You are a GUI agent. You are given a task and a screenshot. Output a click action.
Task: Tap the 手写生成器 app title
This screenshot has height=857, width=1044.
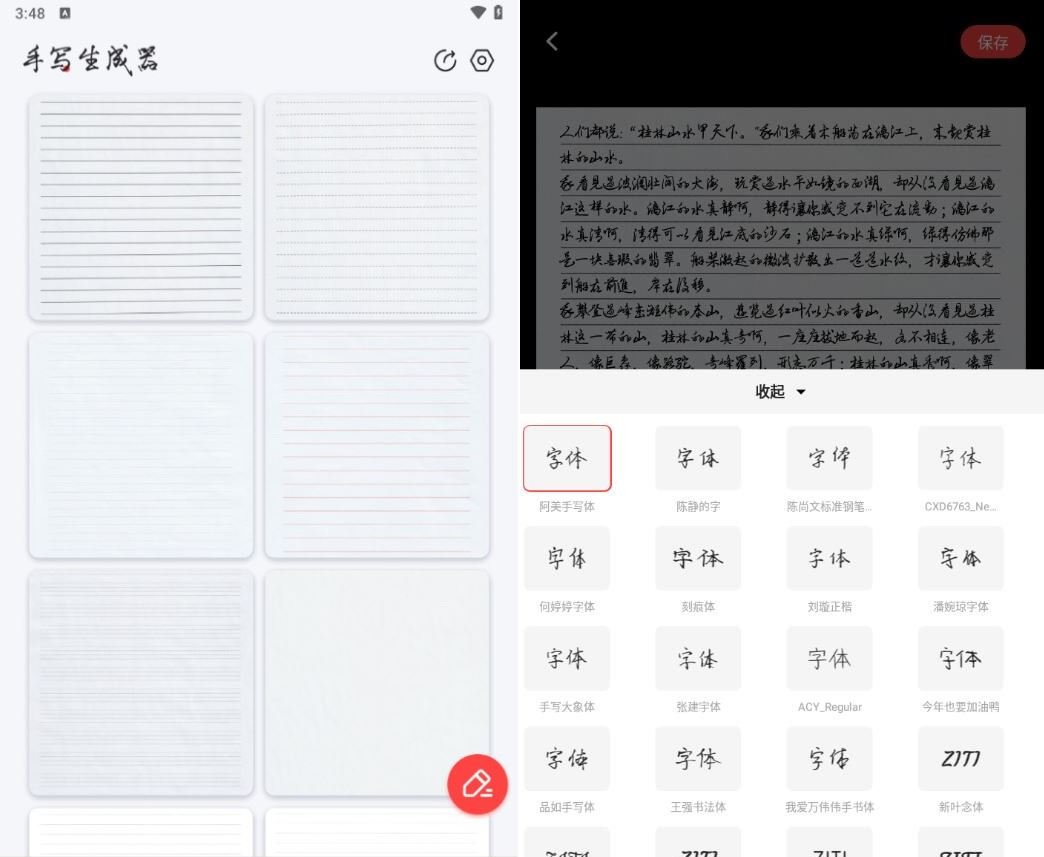(x=91, y=59)
